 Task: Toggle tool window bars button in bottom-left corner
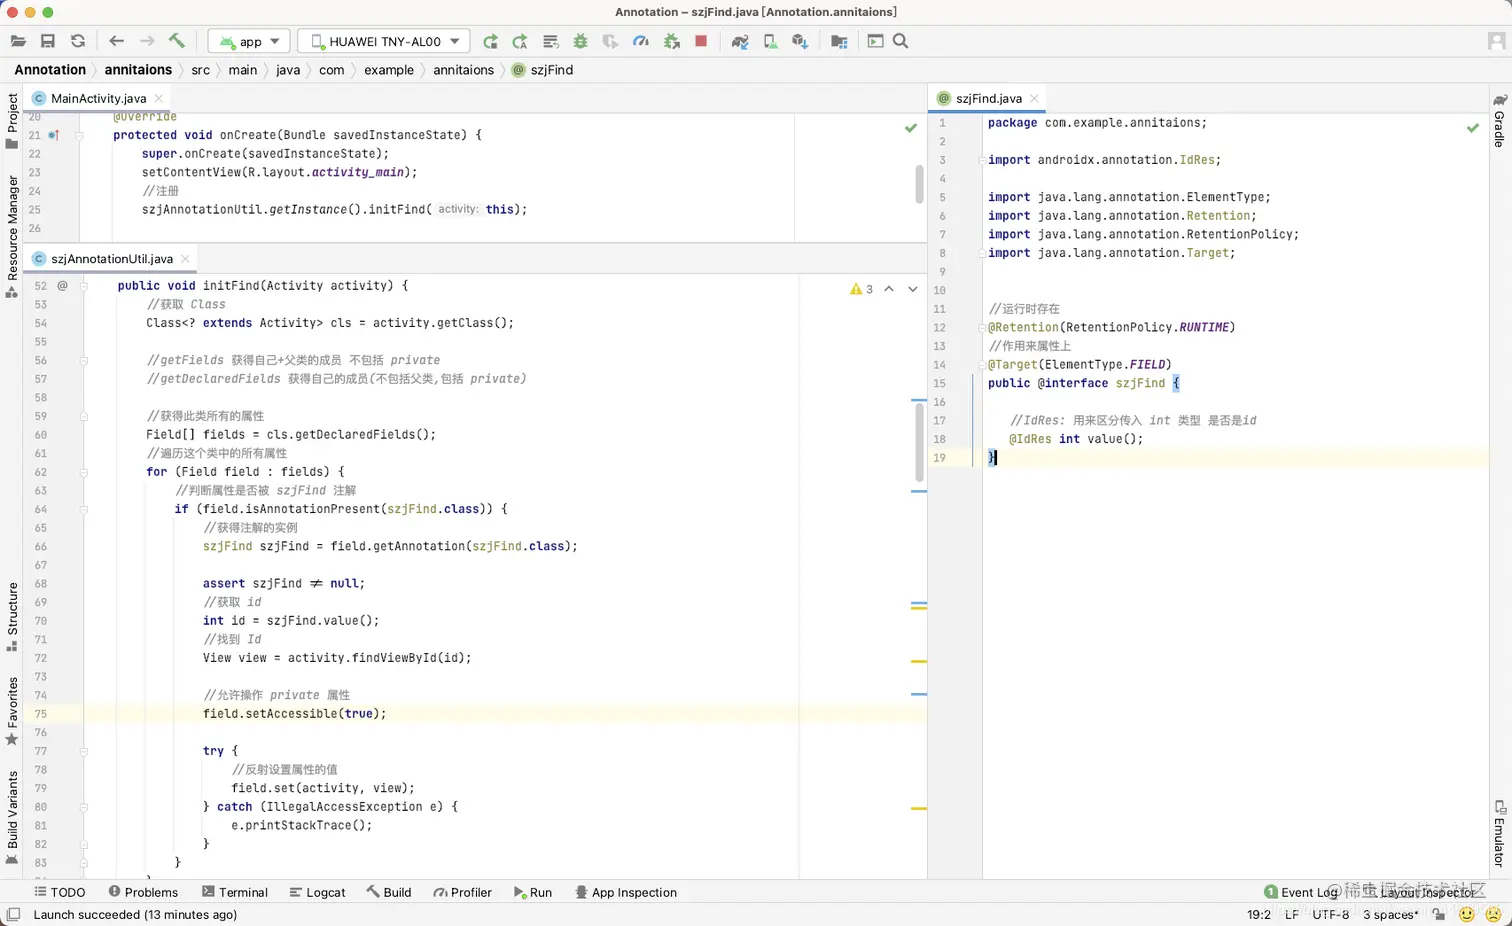(x=13, y=914)
